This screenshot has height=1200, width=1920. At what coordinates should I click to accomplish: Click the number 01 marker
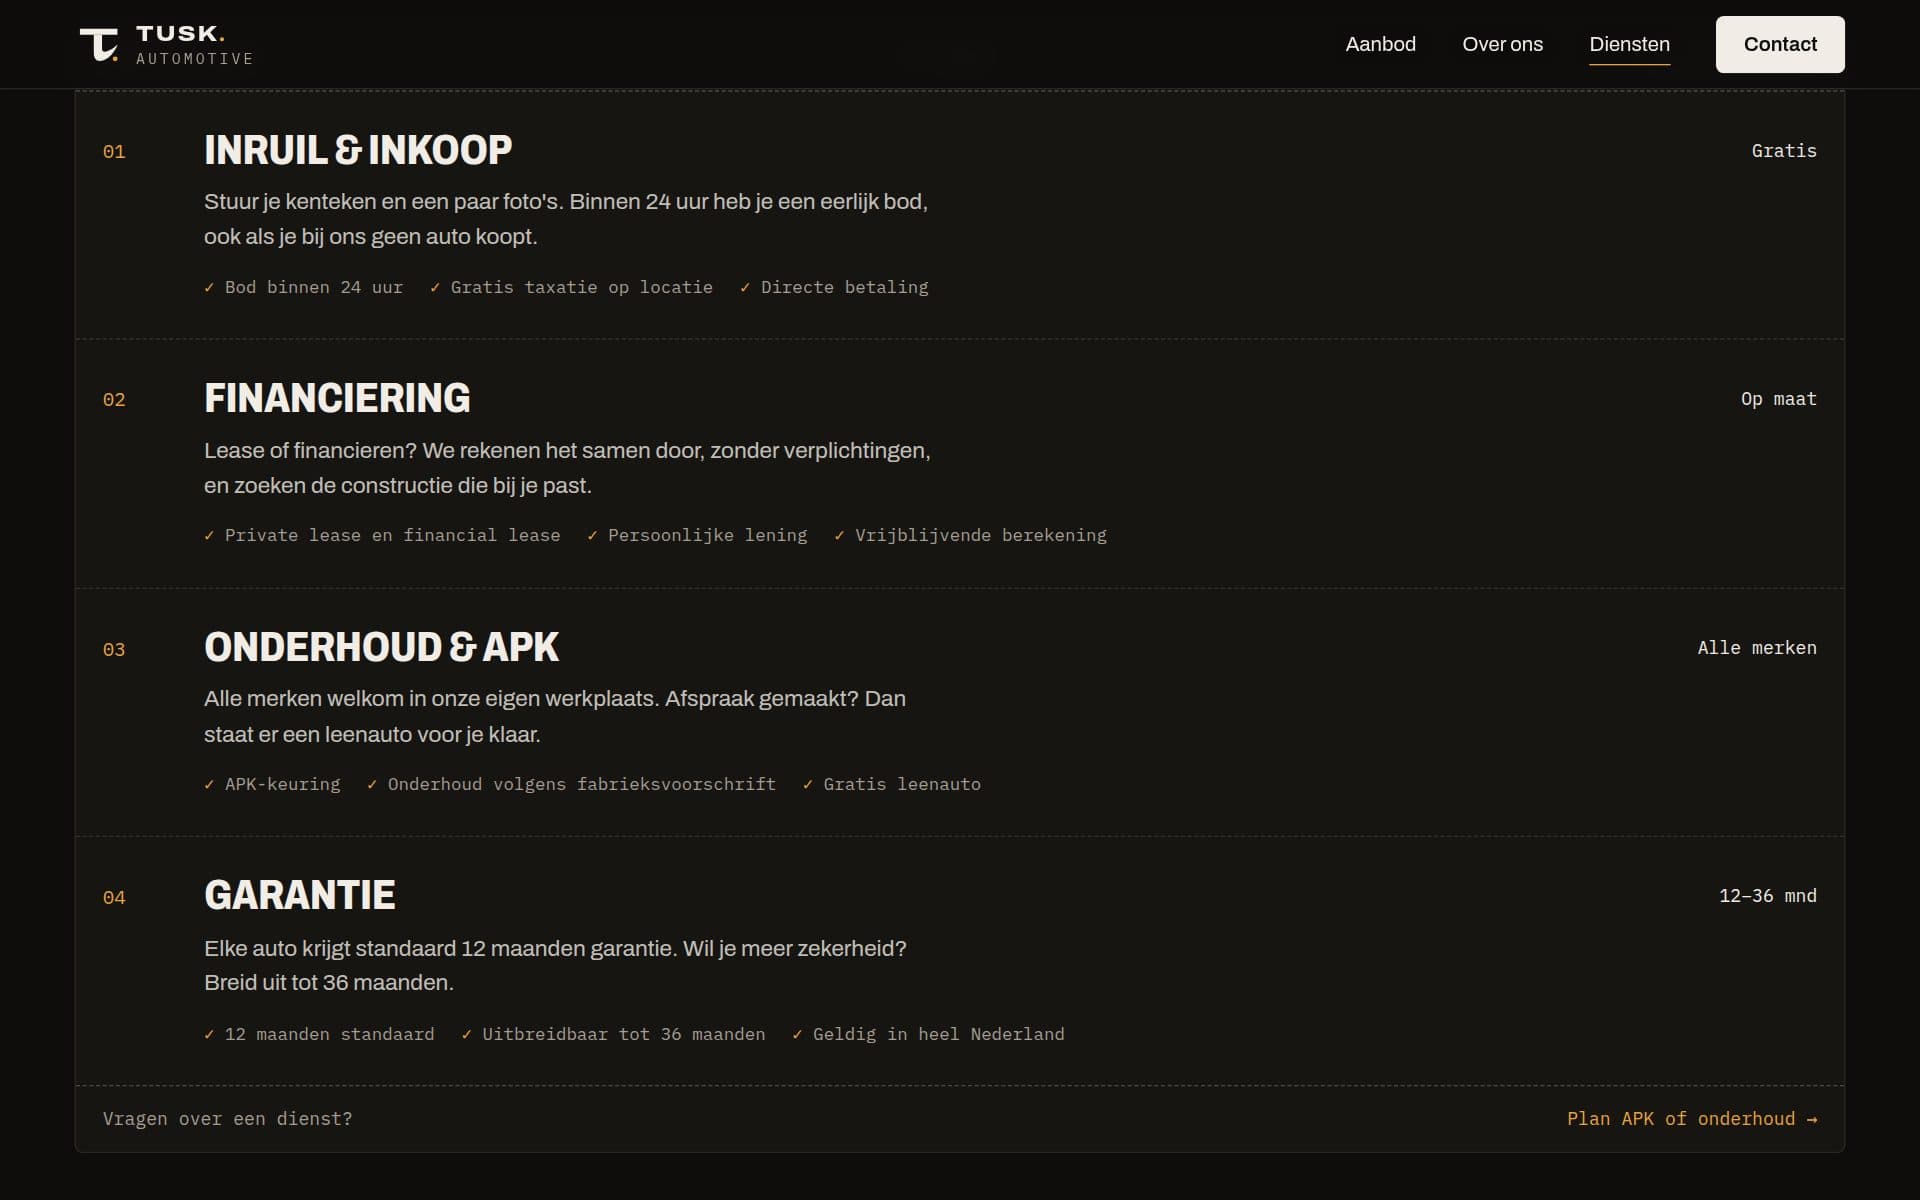(114, 152)
